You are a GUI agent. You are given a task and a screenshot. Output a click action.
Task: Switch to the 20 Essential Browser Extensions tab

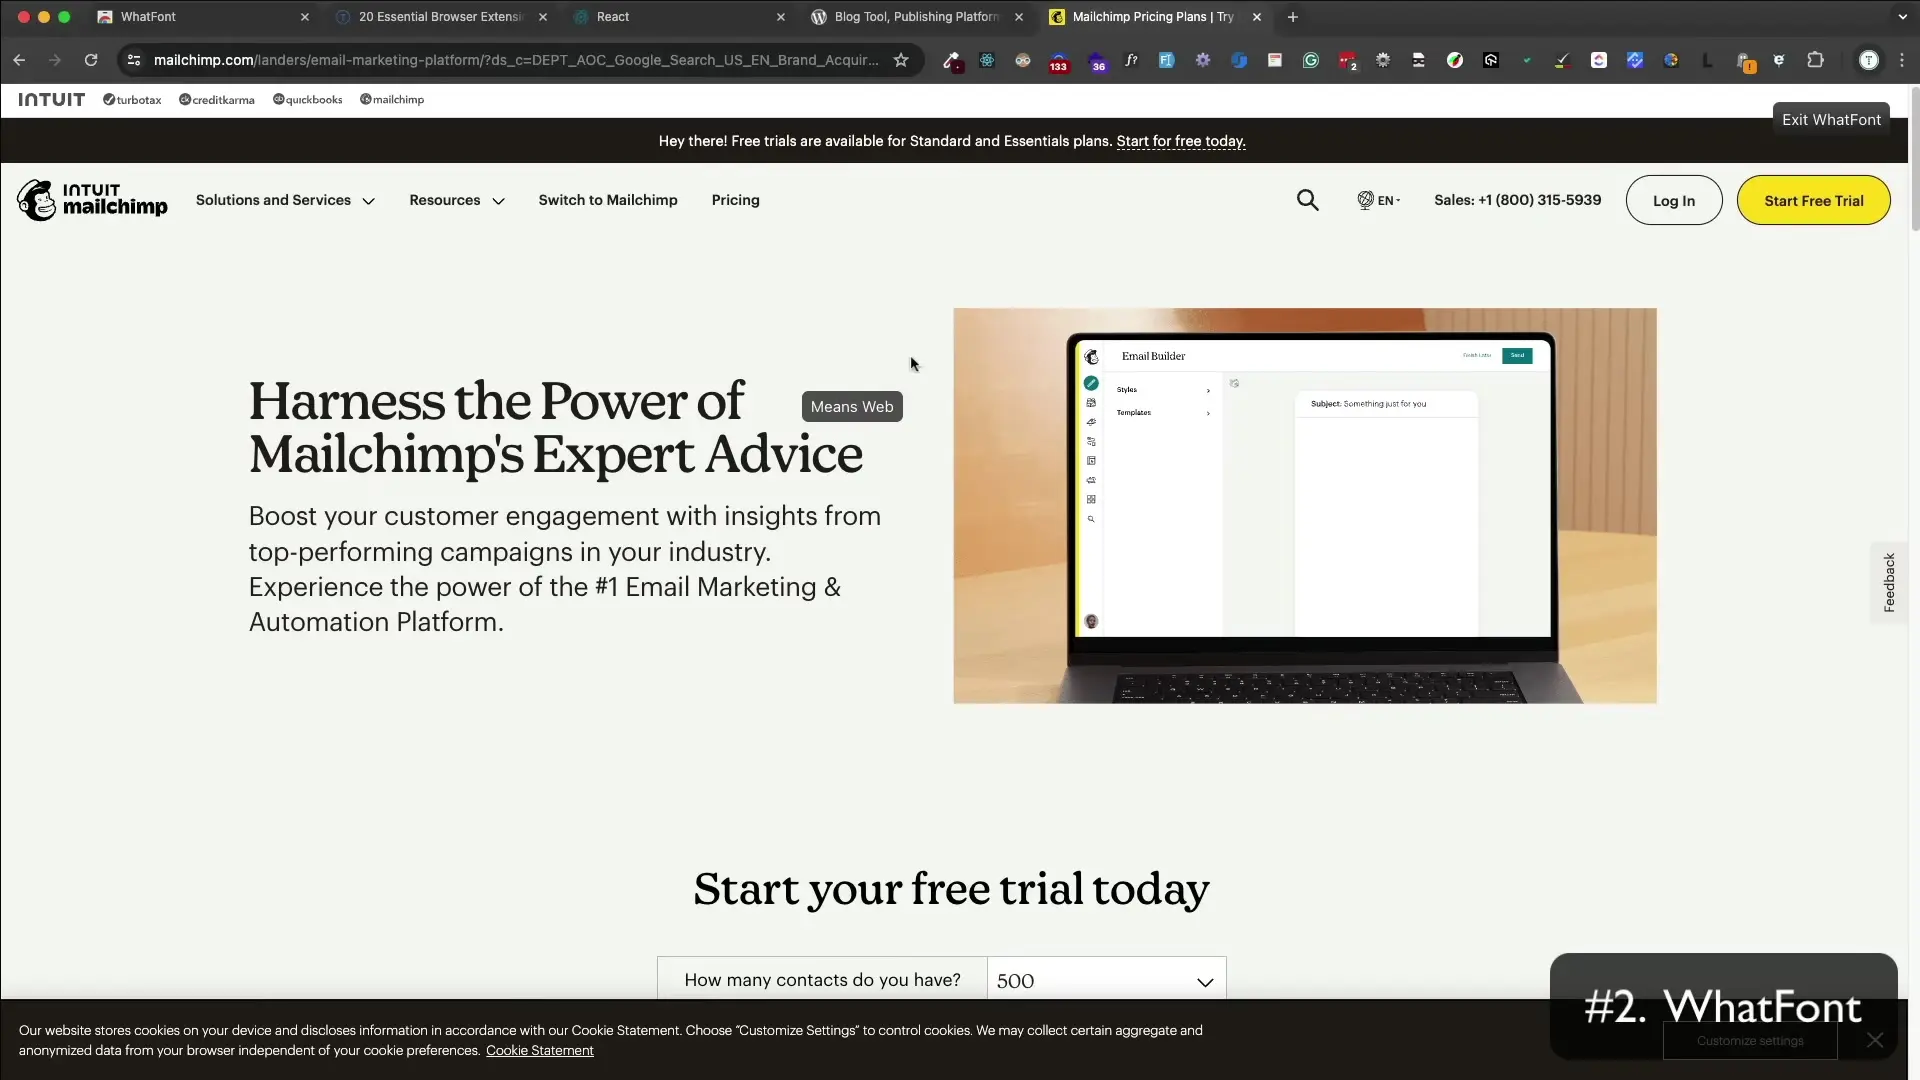pyautogui.click(x=441, y=17)
